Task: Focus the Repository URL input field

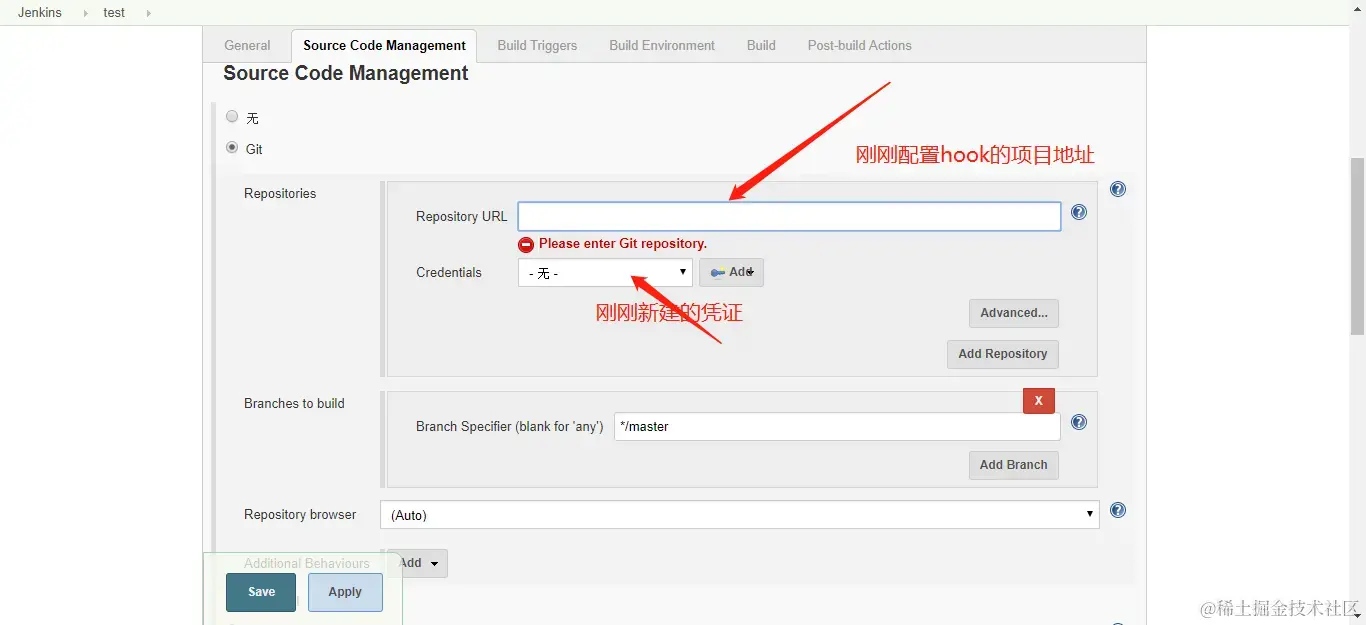Action: point(789,216)
